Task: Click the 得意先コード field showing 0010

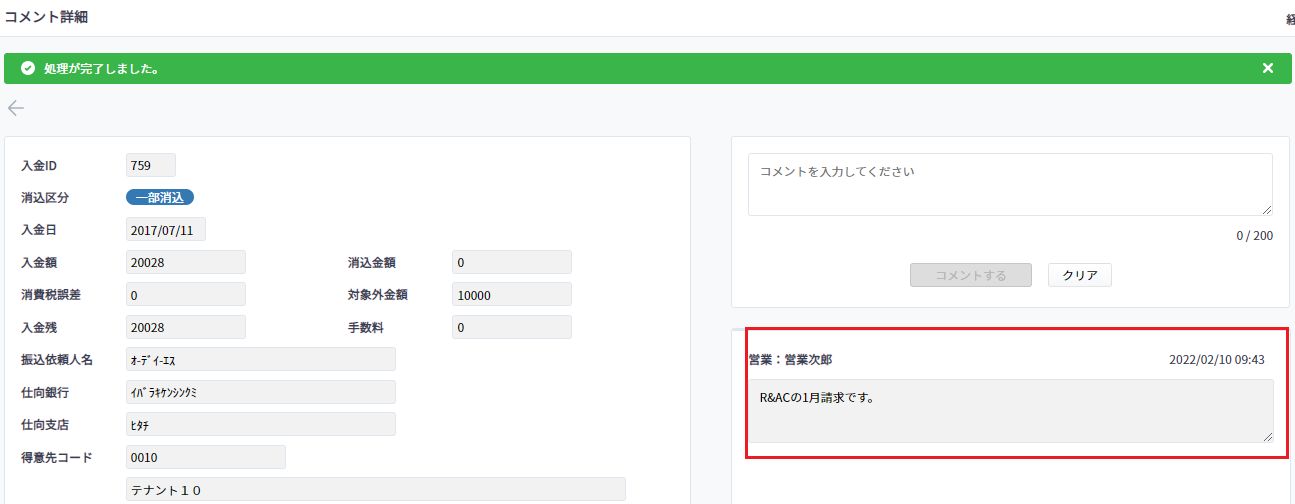Action: pos(206,457)
